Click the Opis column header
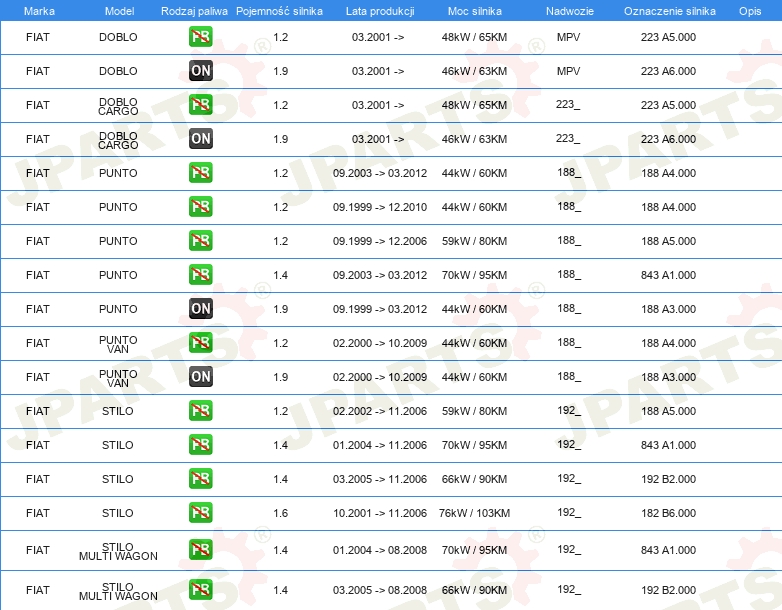782x610 pixels. (x=750, y=11)
